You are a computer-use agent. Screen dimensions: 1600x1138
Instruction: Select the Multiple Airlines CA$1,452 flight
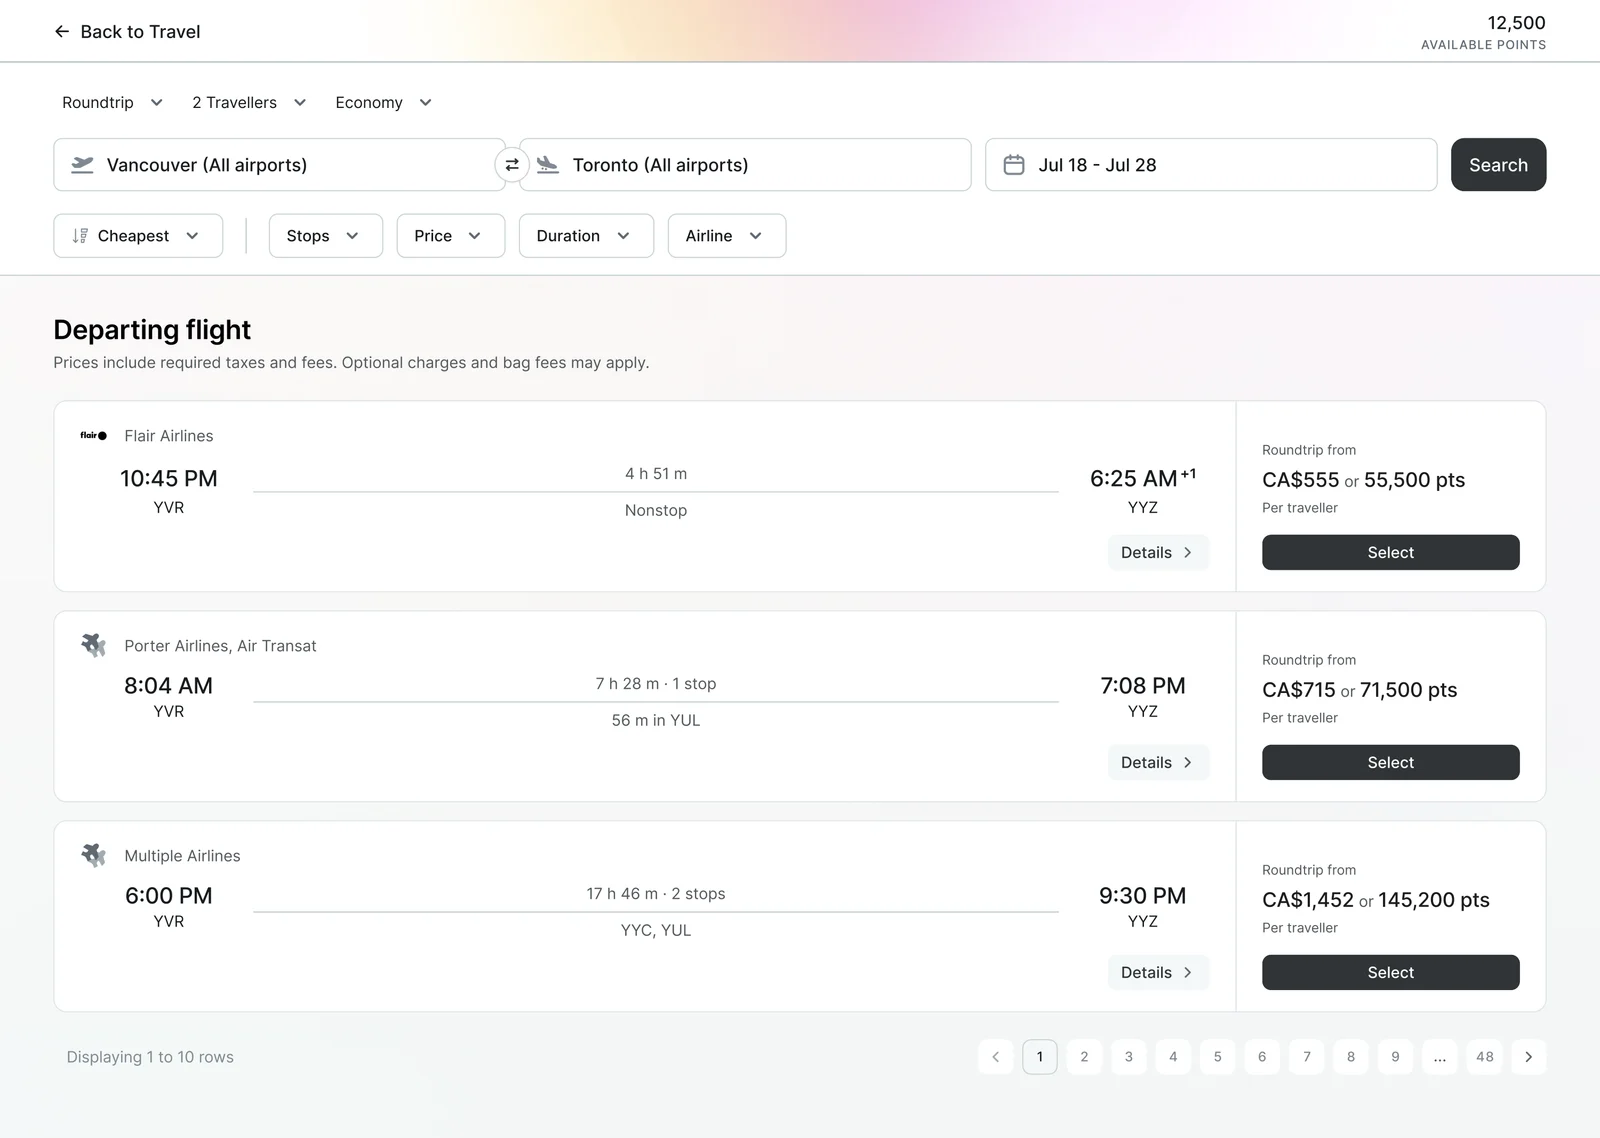(1390, 972)
